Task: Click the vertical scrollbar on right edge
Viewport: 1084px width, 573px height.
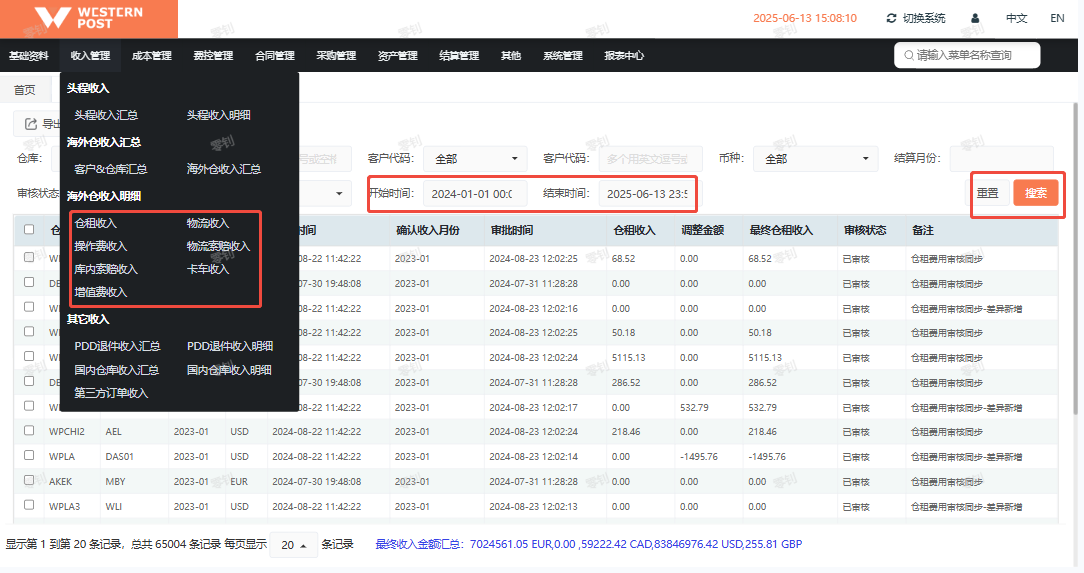Action: (1075, 259)
